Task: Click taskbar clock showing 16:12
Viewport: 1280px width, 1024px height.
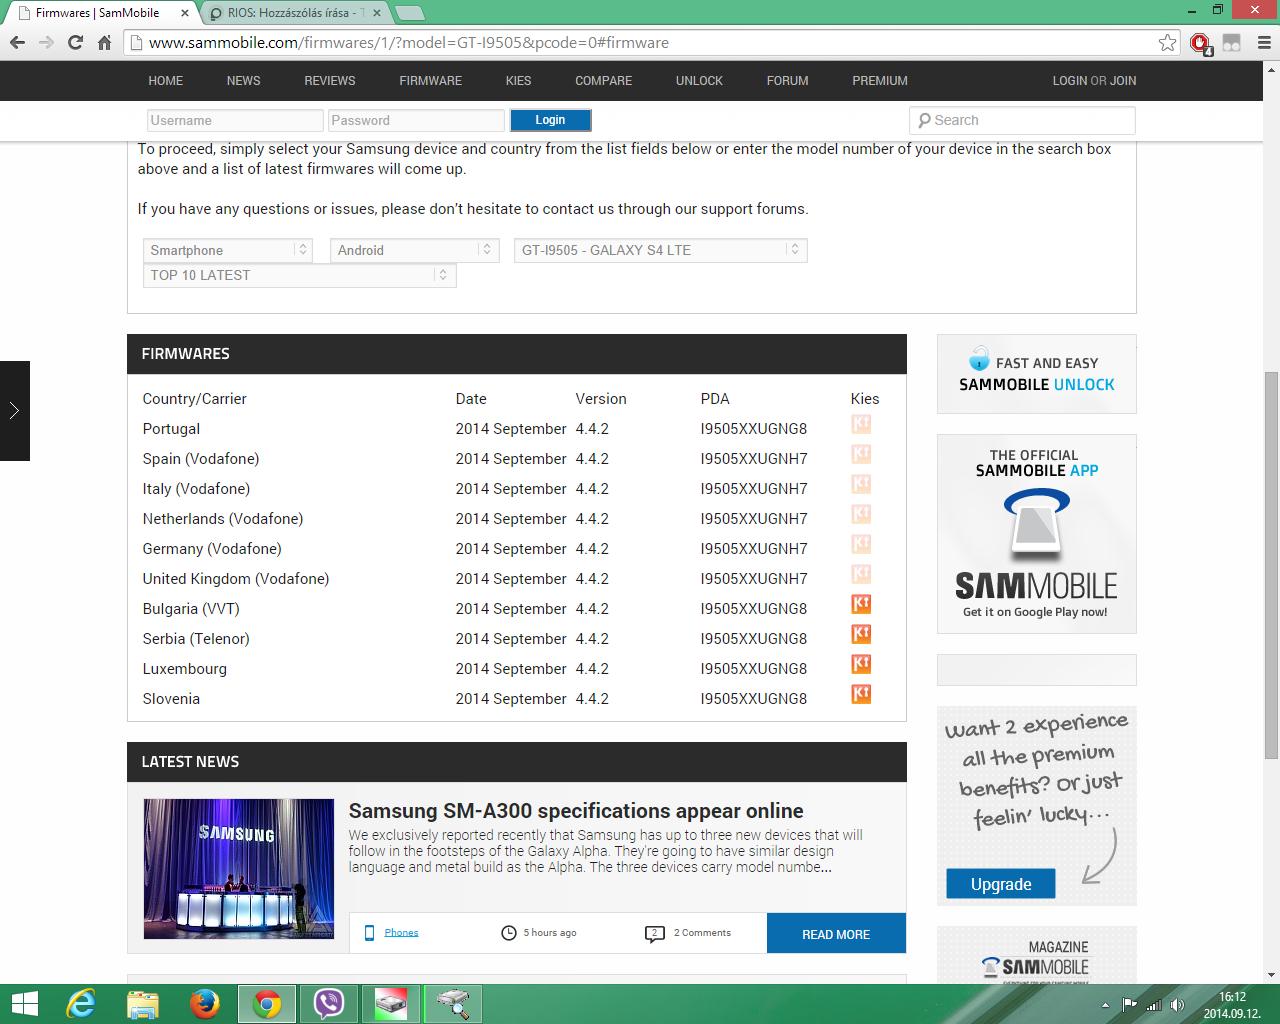Action: tap(1232, 1005)
